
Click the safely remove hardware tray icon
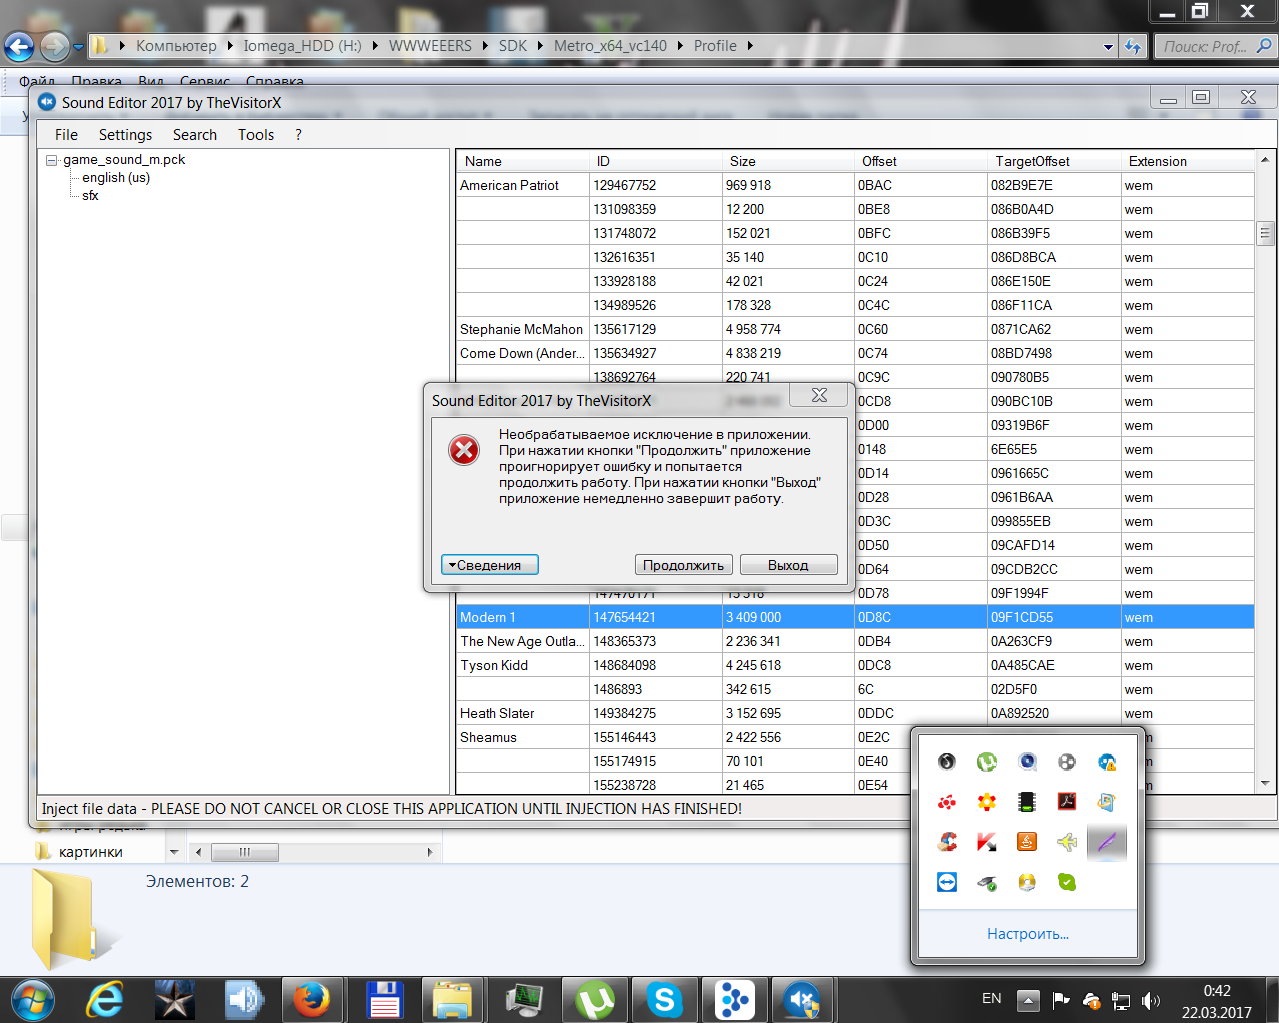[x=987, y=882]
